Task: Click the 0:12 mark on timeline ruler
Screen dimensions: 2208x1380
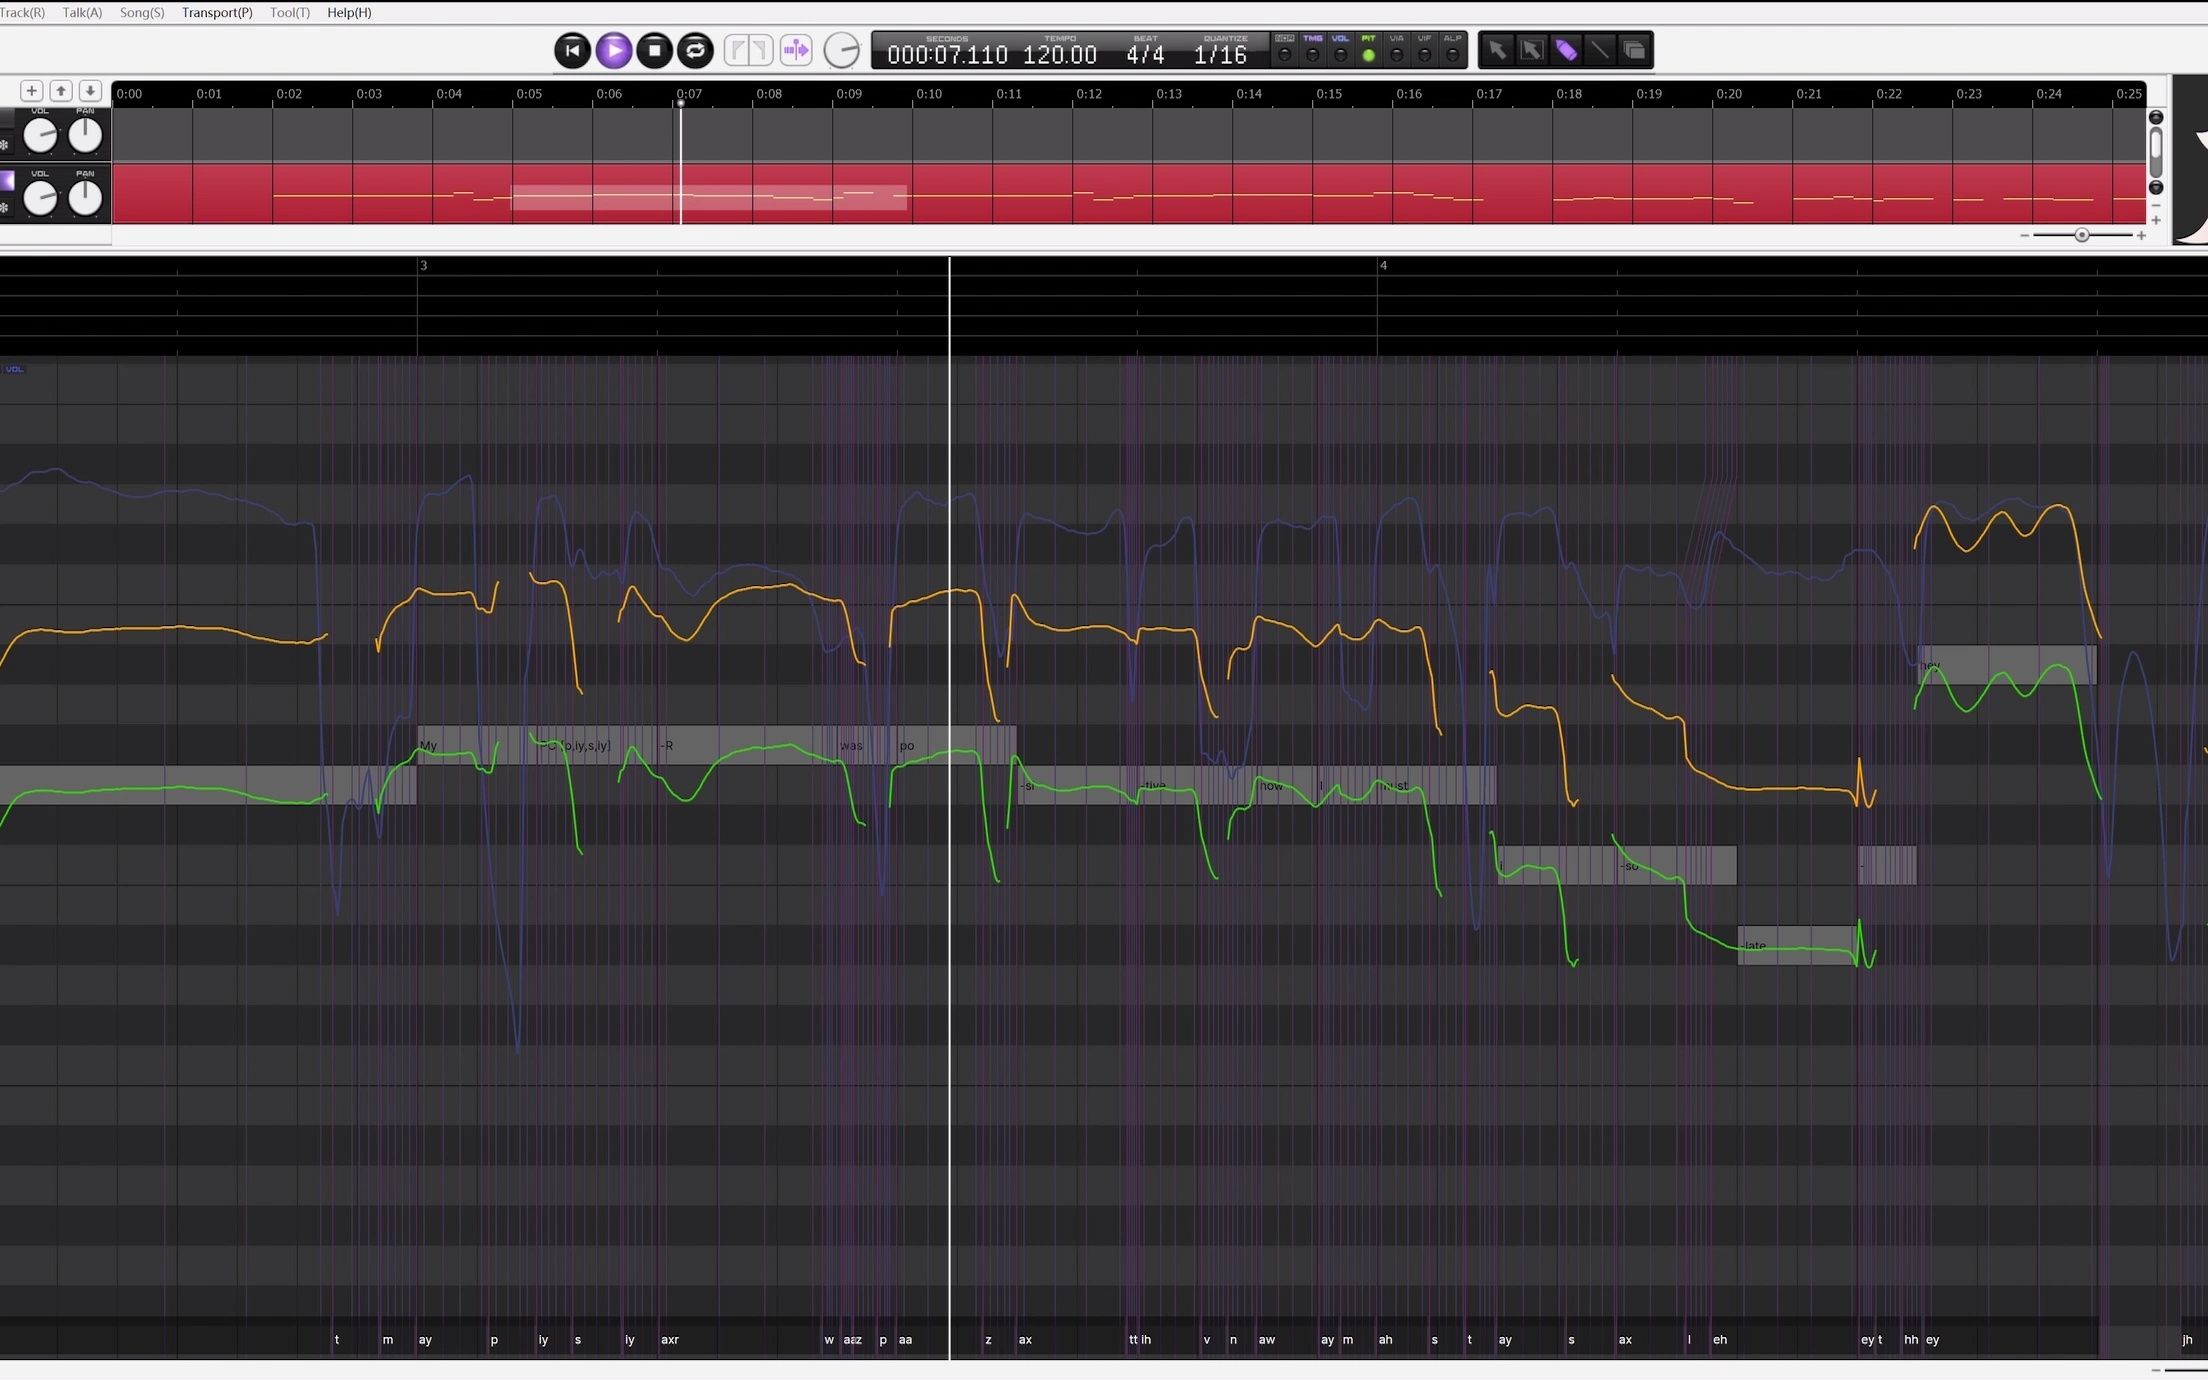Action: pyautogui.click(x=1089, y=94)
